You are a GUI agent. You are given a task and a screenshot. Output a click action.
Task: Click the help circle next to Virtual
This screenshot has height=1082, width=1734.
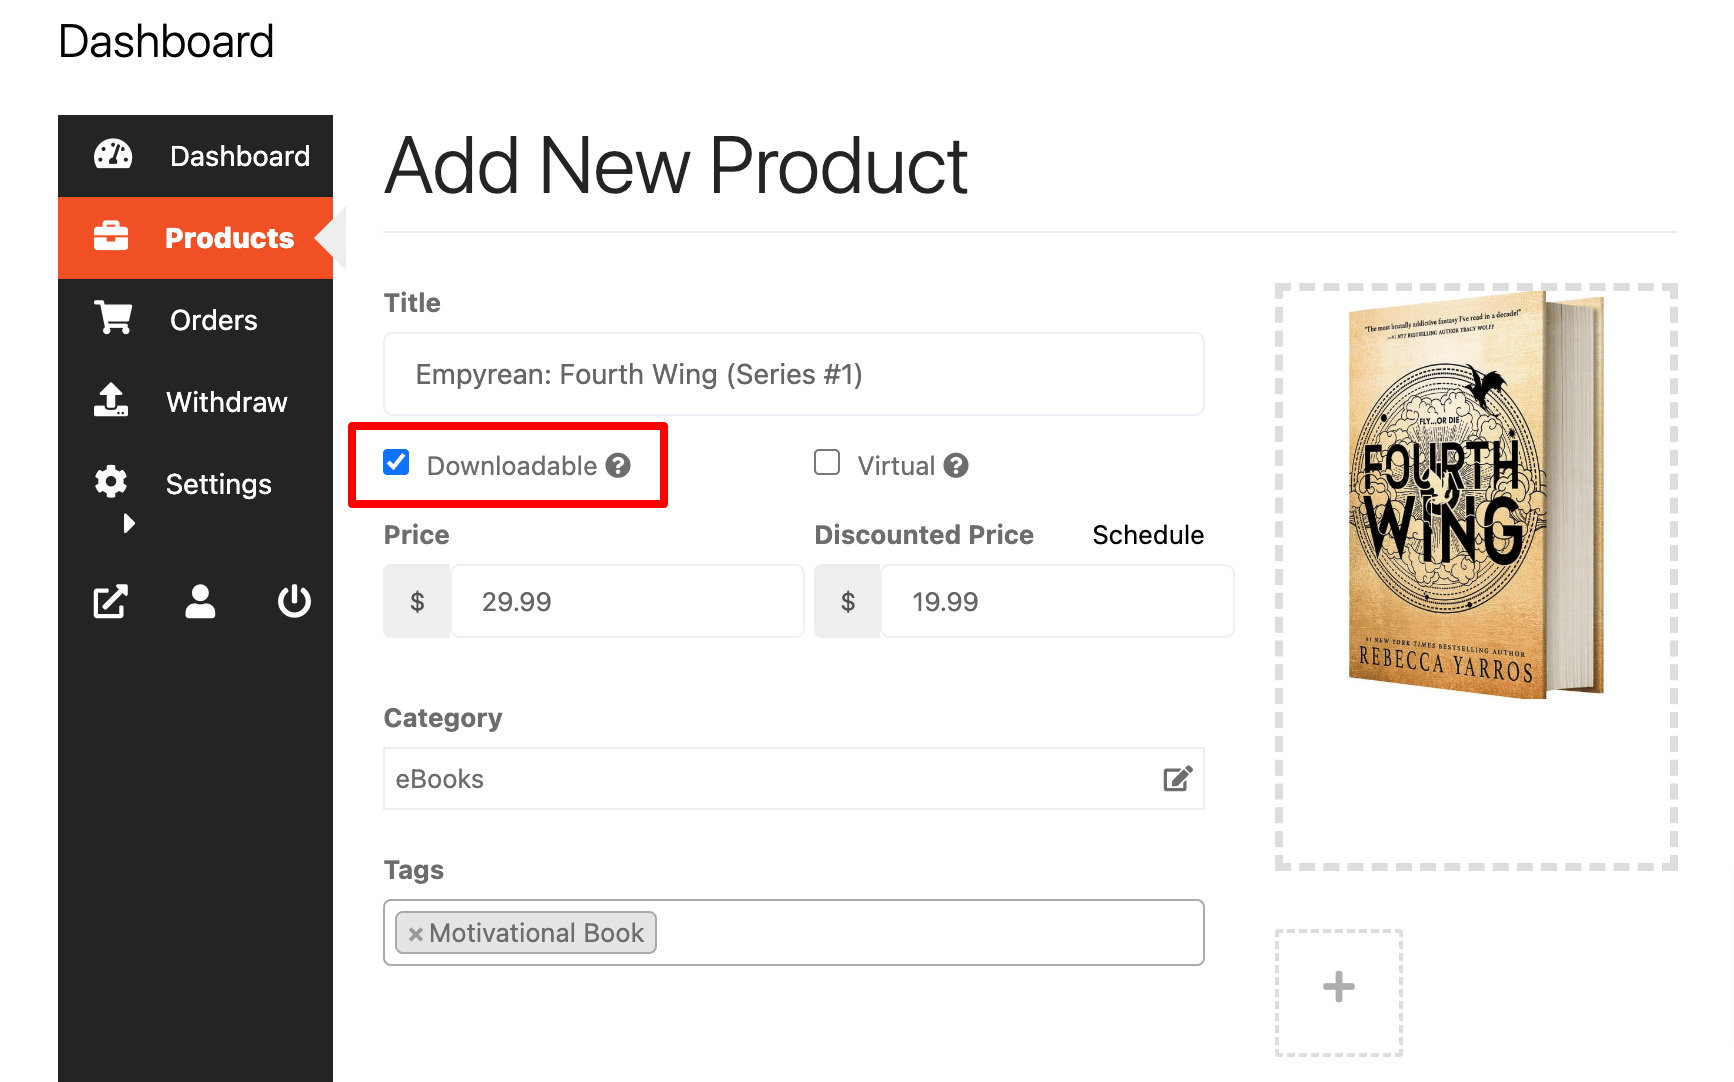point(955,464)
